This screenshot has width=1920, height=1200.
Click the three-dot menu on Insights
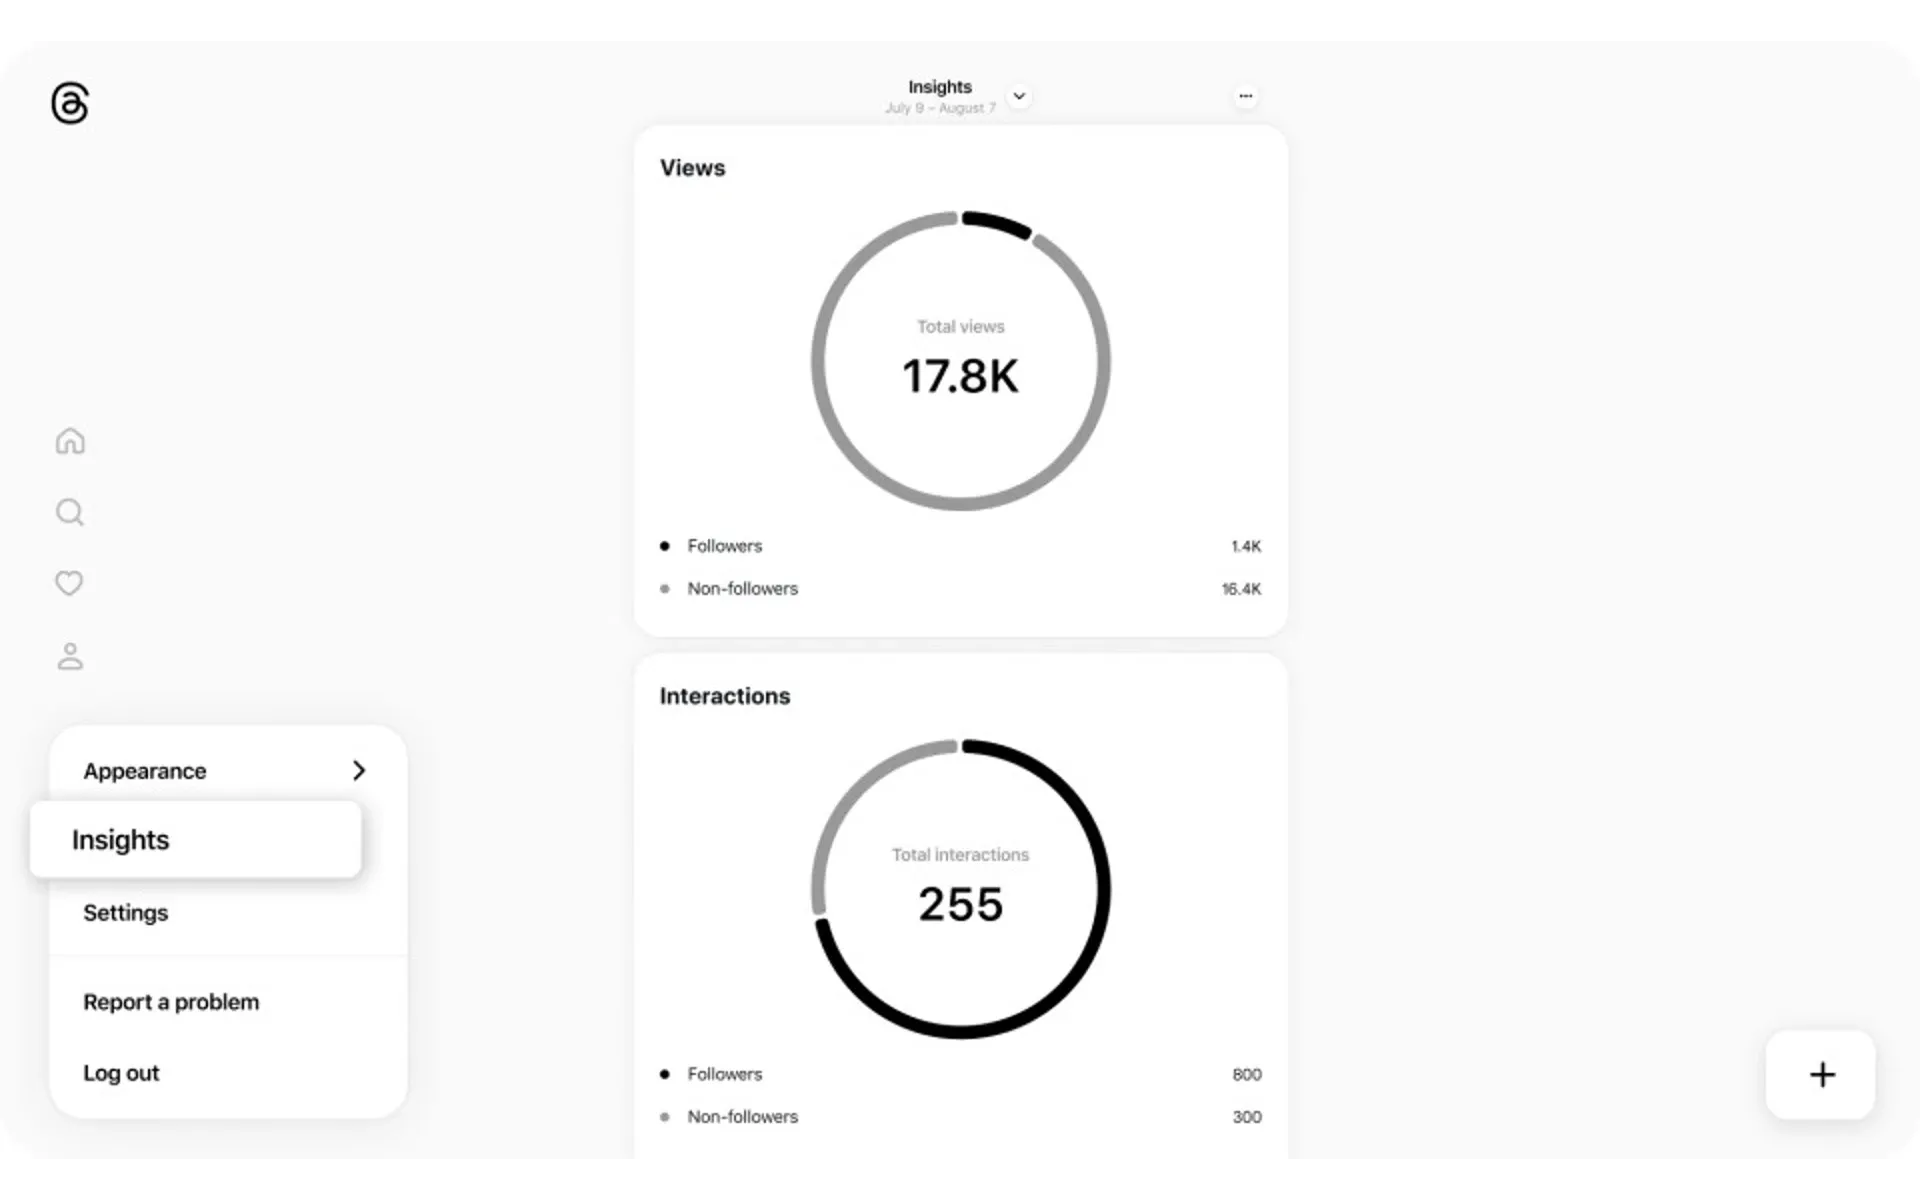(1245, 94)
